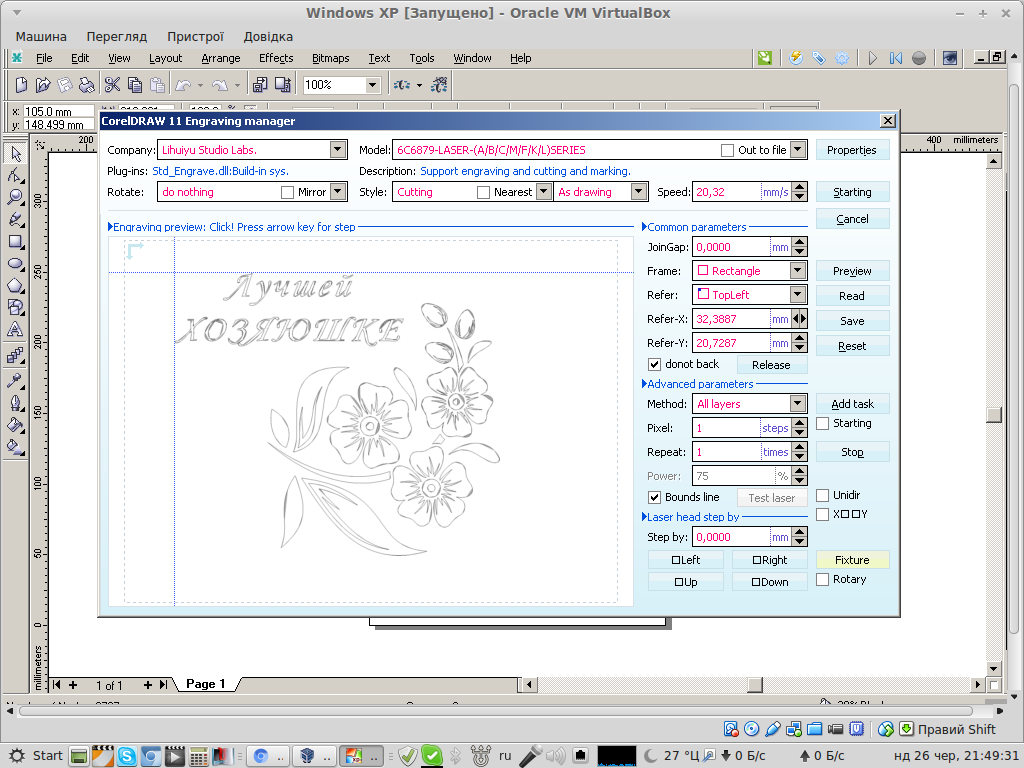Open the Model dropdown arrow
This screenshot has height=768, width=1024.
(798, 150)
